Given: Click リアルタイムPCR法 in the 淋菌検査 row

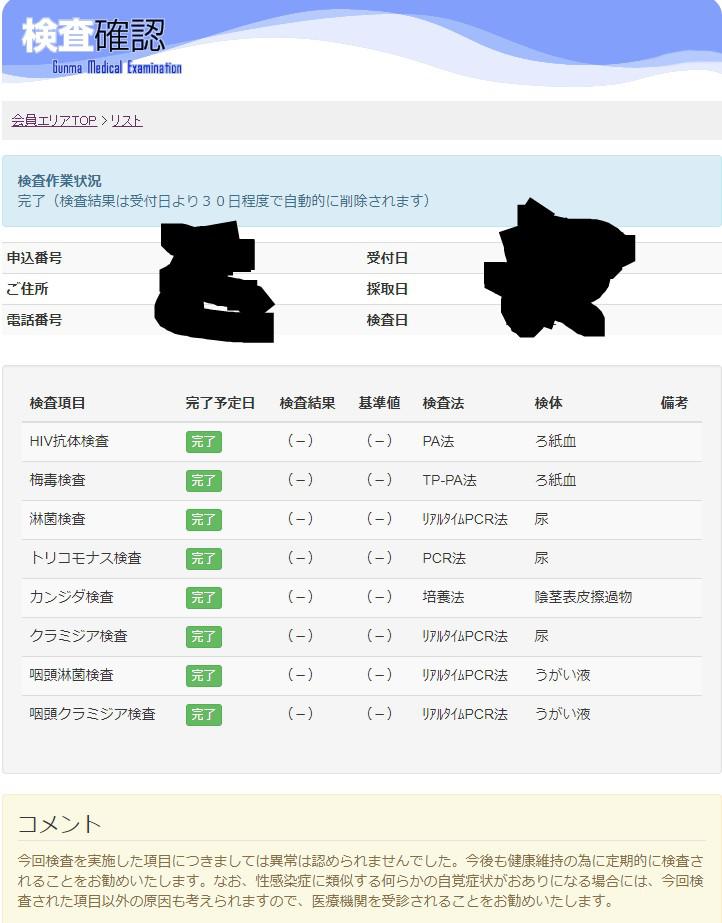Looking at the screenshot, I should (x=465, y=519).
